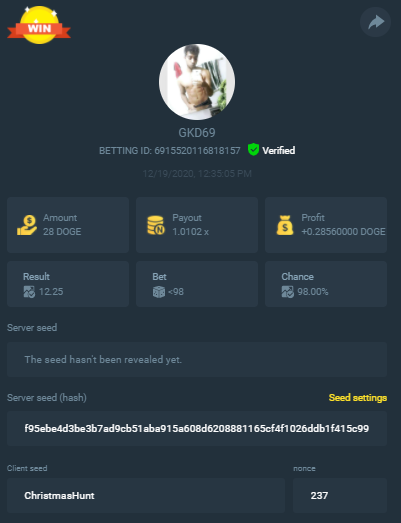
Task: Click the share arrow icon
Action: (375, 22)
